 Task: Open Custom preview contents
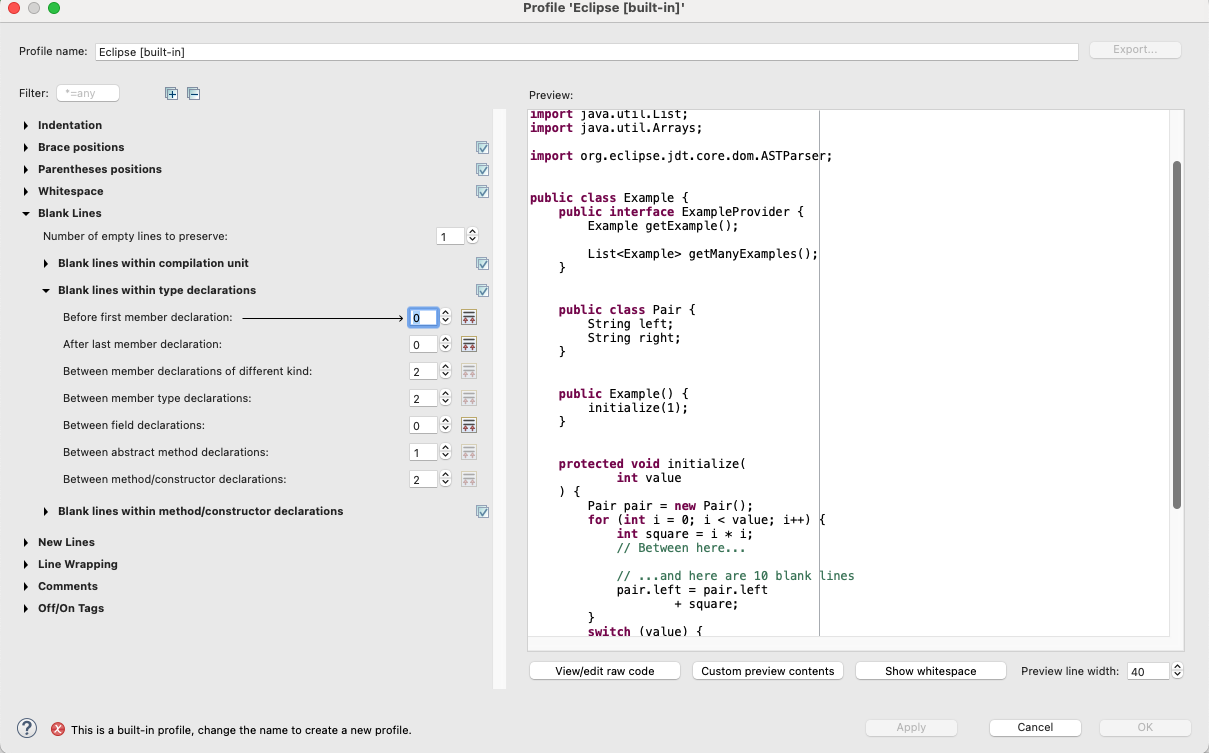768,671
